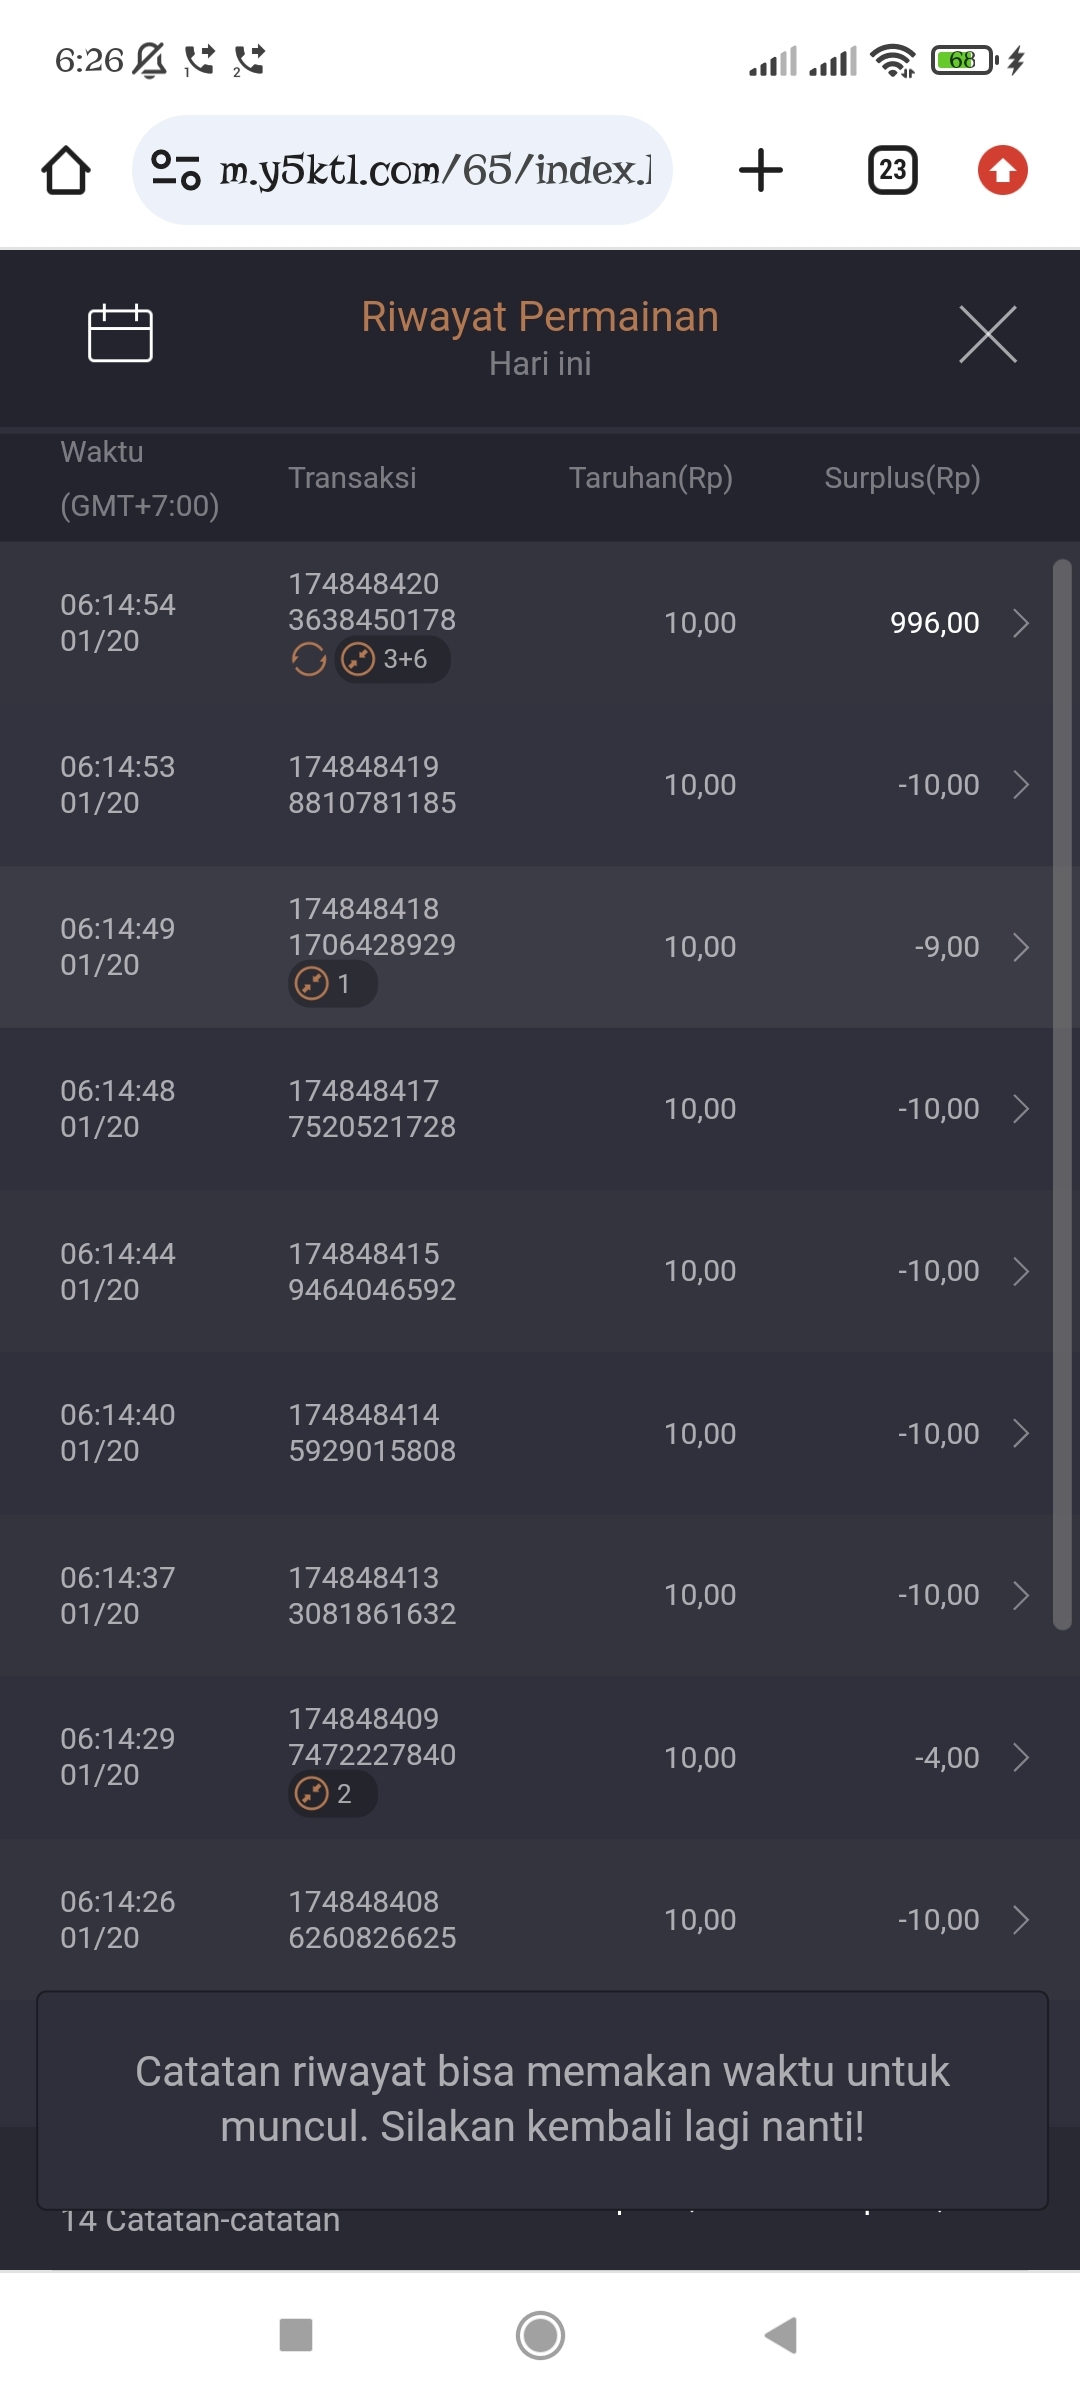Open details for the 06:14:53 row chevron
1080x2400 pixels.
coord(1021,785)
